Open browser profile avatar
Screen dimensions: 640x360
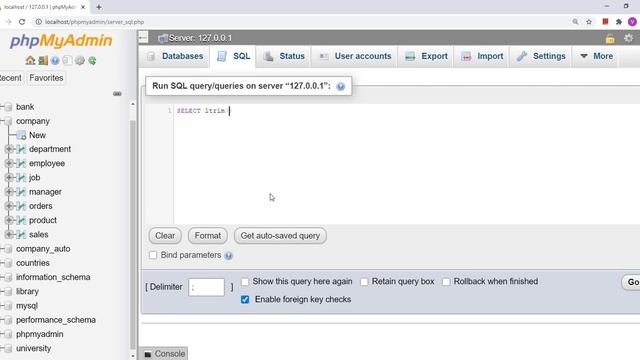(632, 22)
